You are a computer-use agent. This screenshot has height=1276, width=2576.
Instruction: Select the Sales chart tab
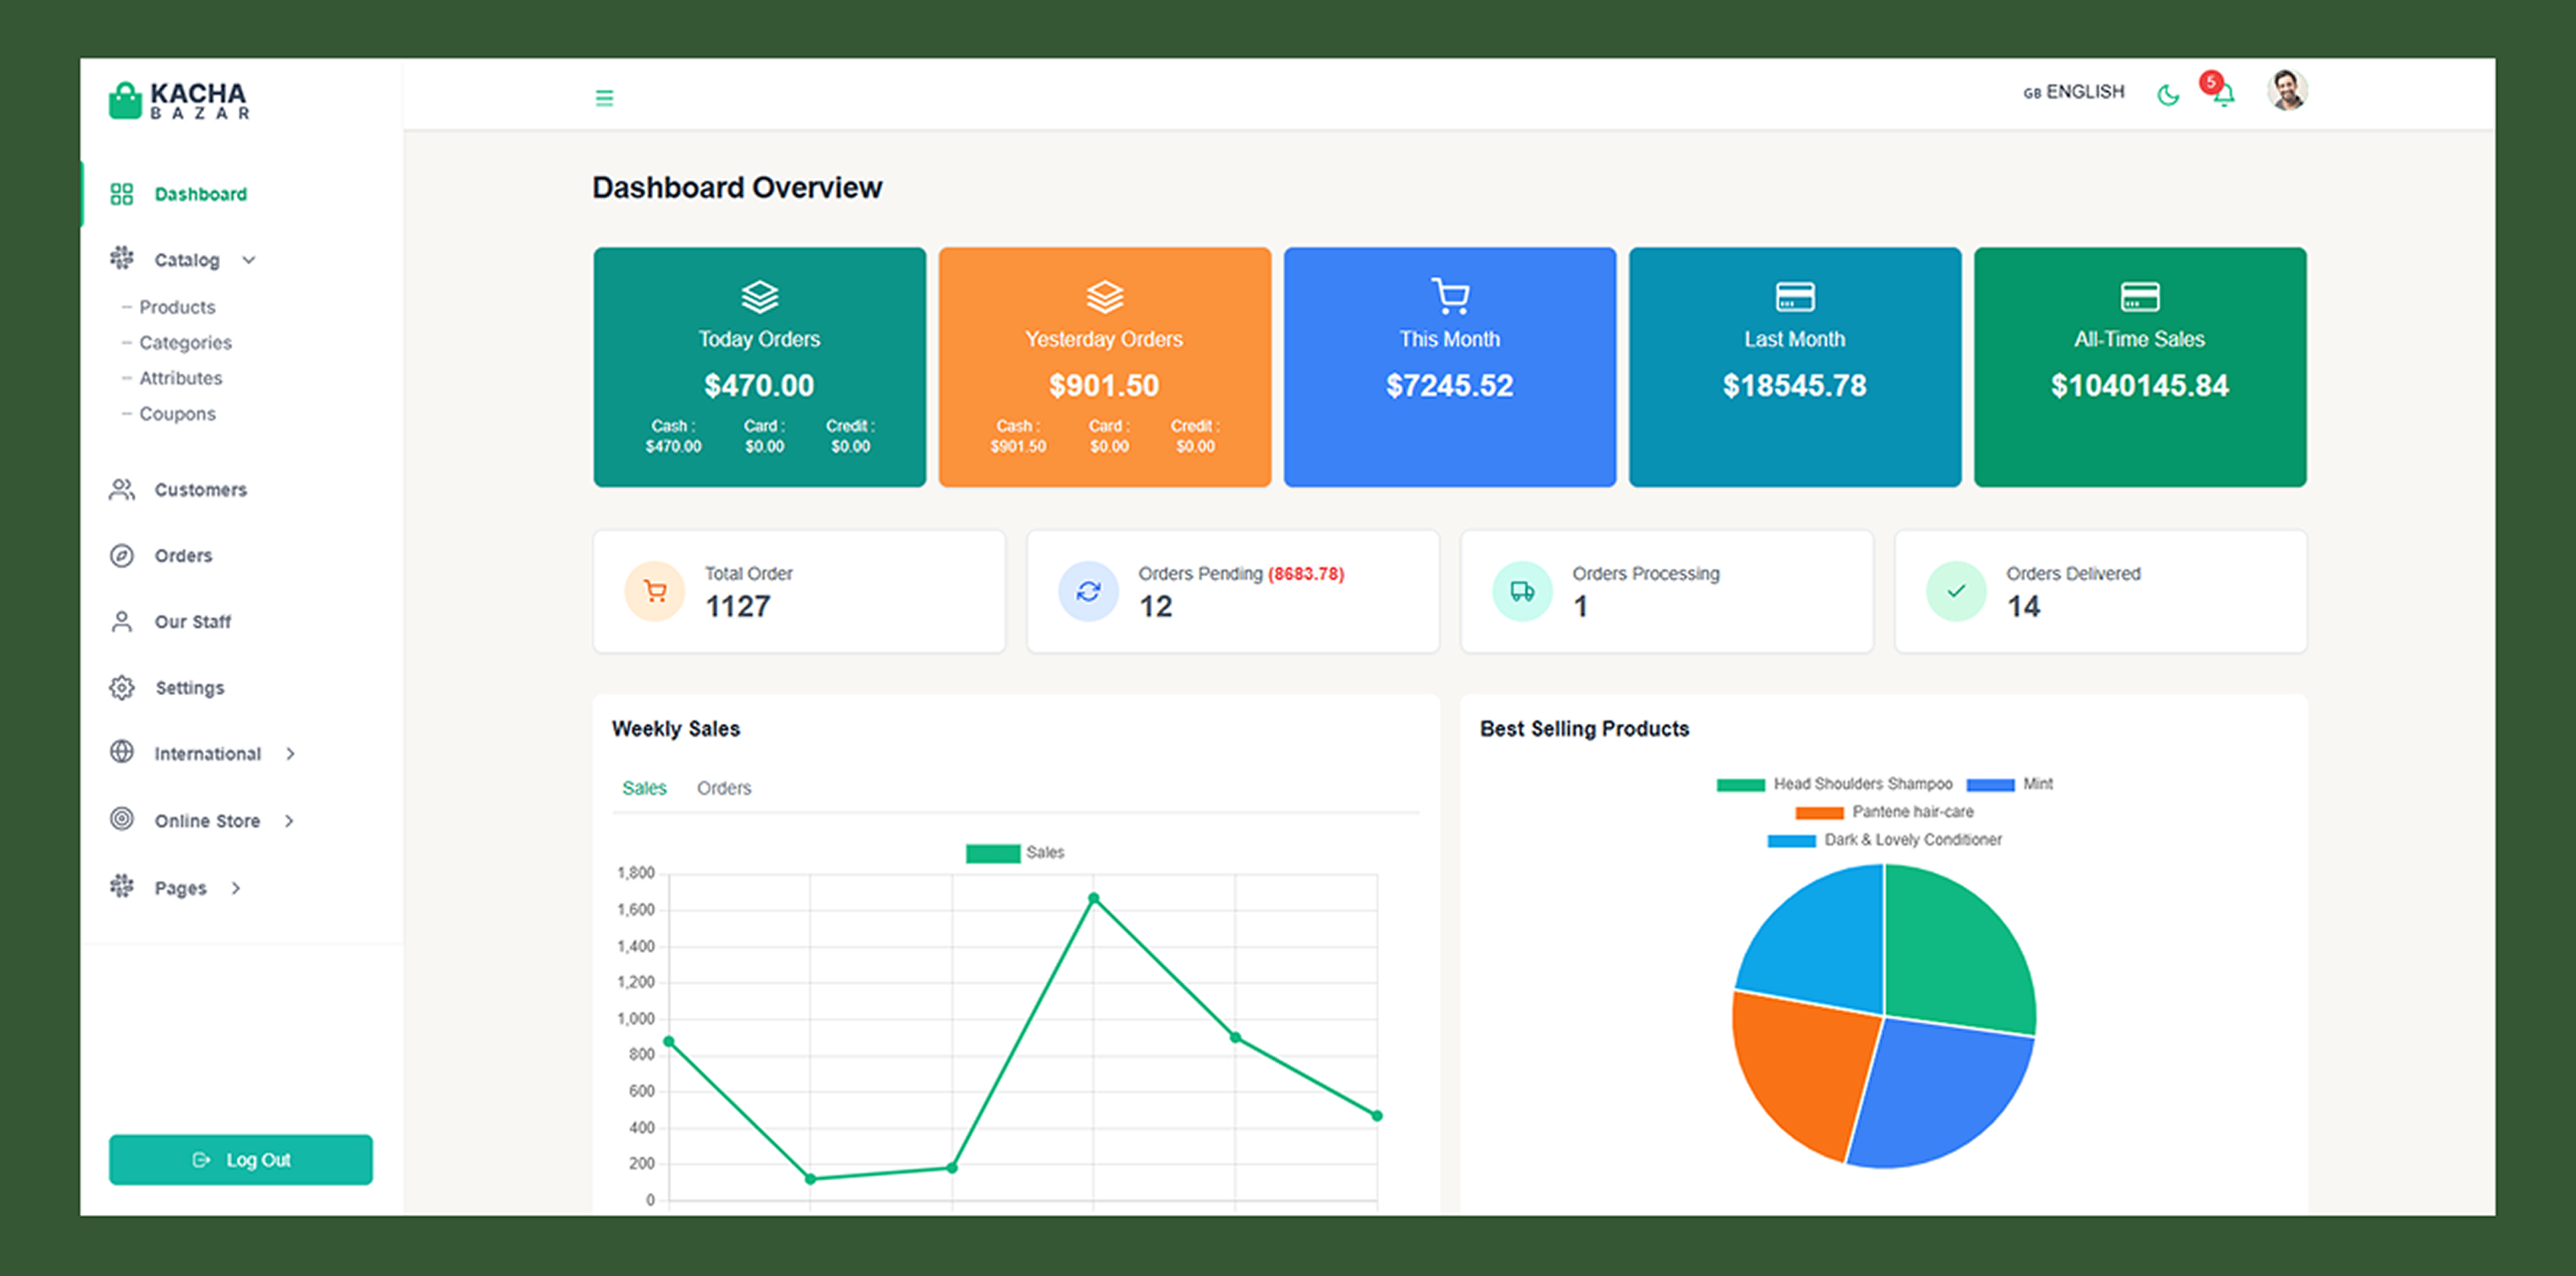tap(644, 788)
